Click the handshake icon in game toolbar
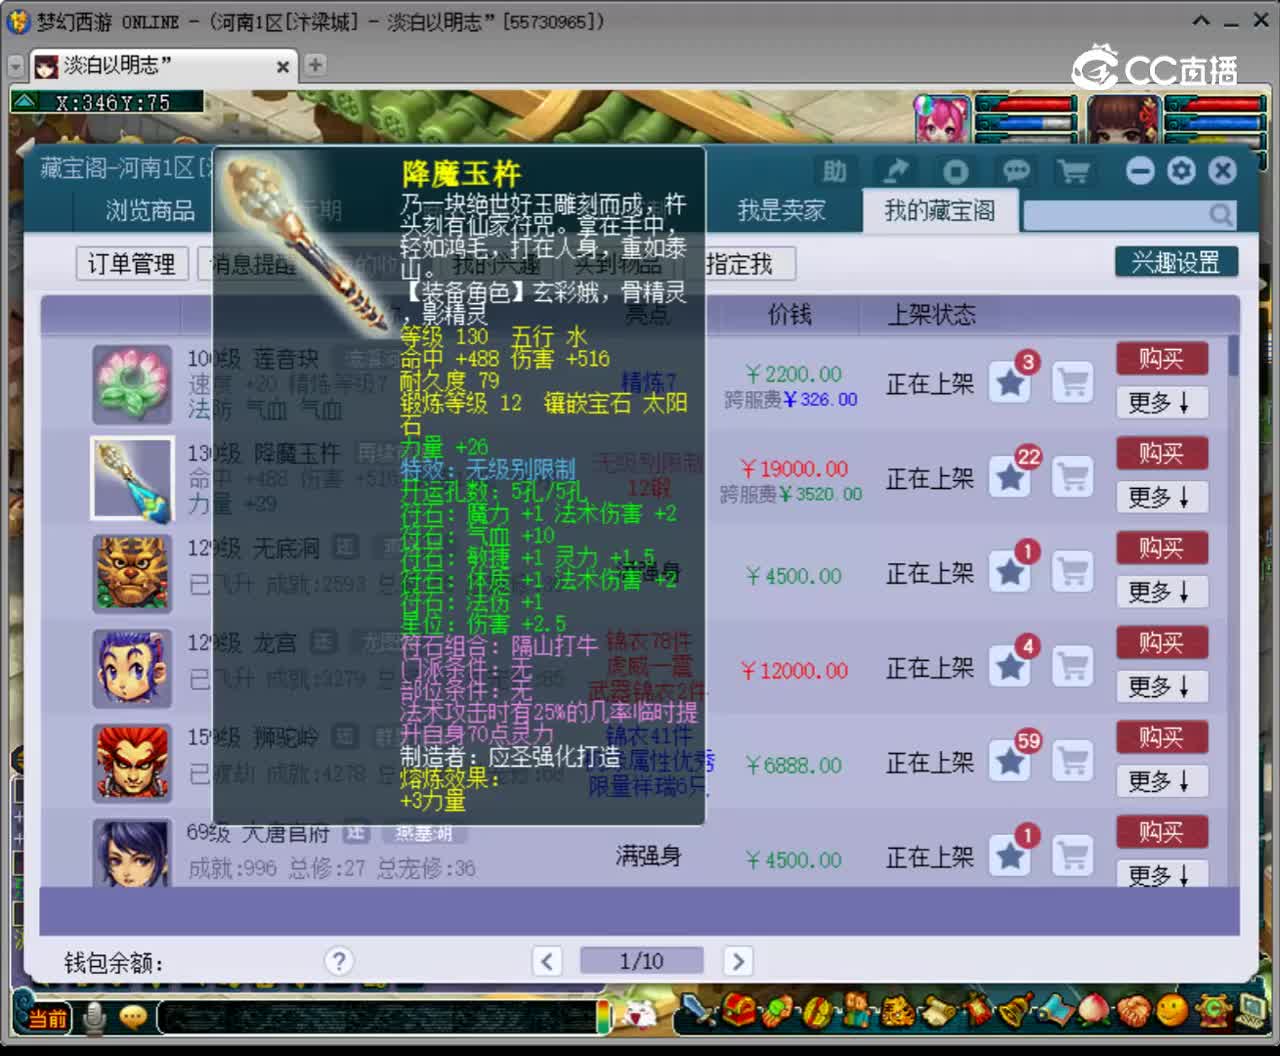This screenshot has width=1280, height=1056. (1134, 1011)
